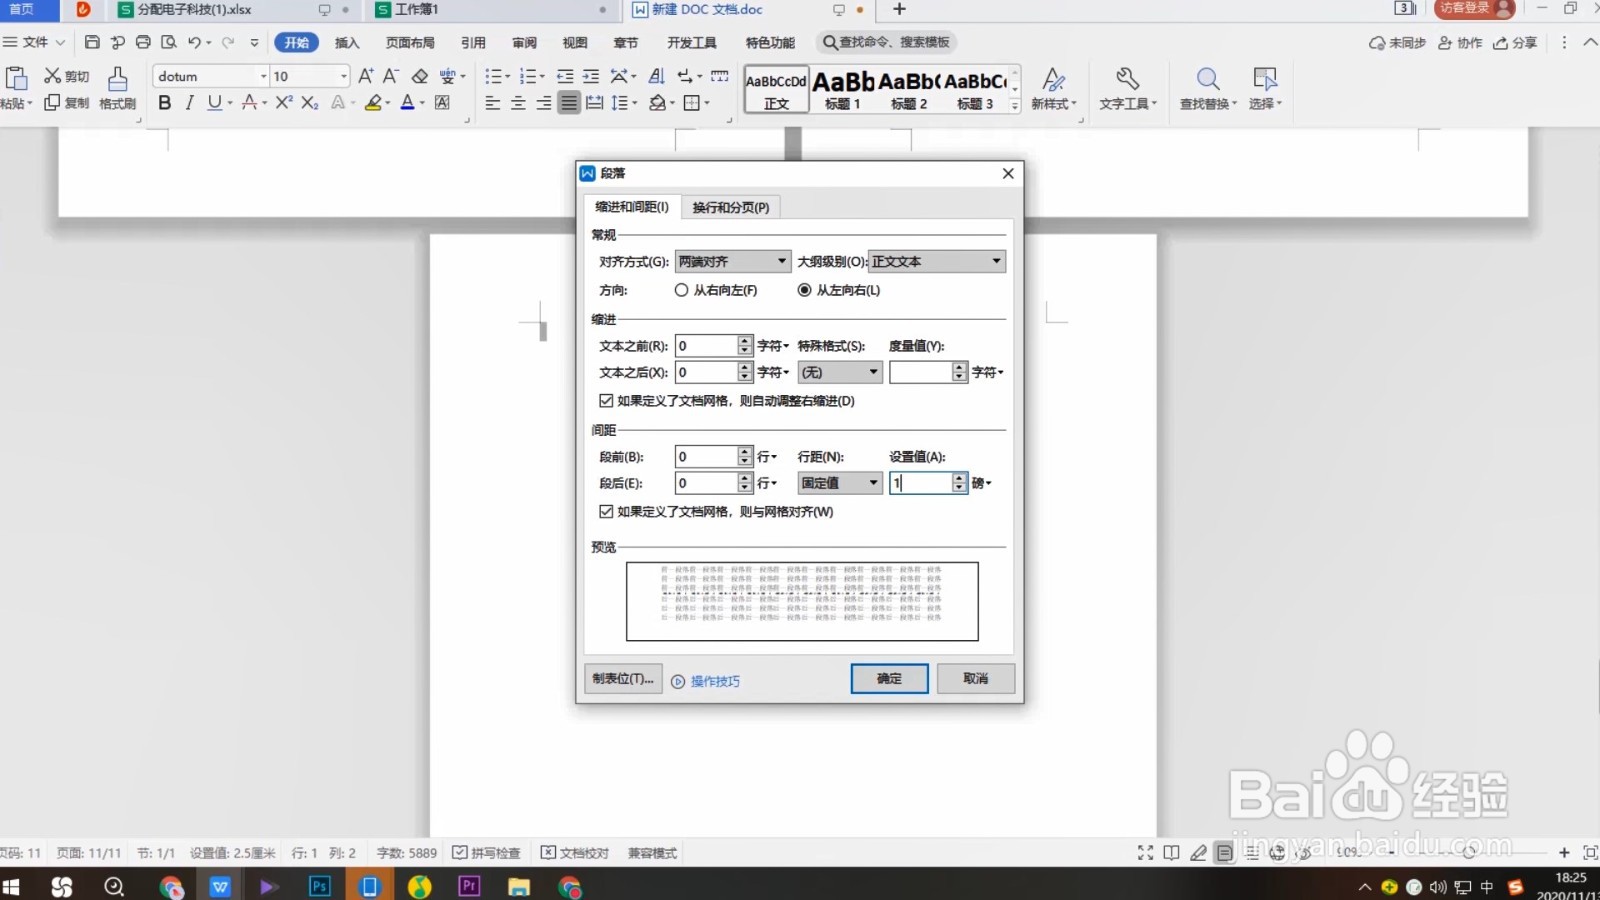This screenshot has height=900, width=1600.
Task: Click the print icon in quick toolbar
Action: pyautogui.click(x=143, y=42)
